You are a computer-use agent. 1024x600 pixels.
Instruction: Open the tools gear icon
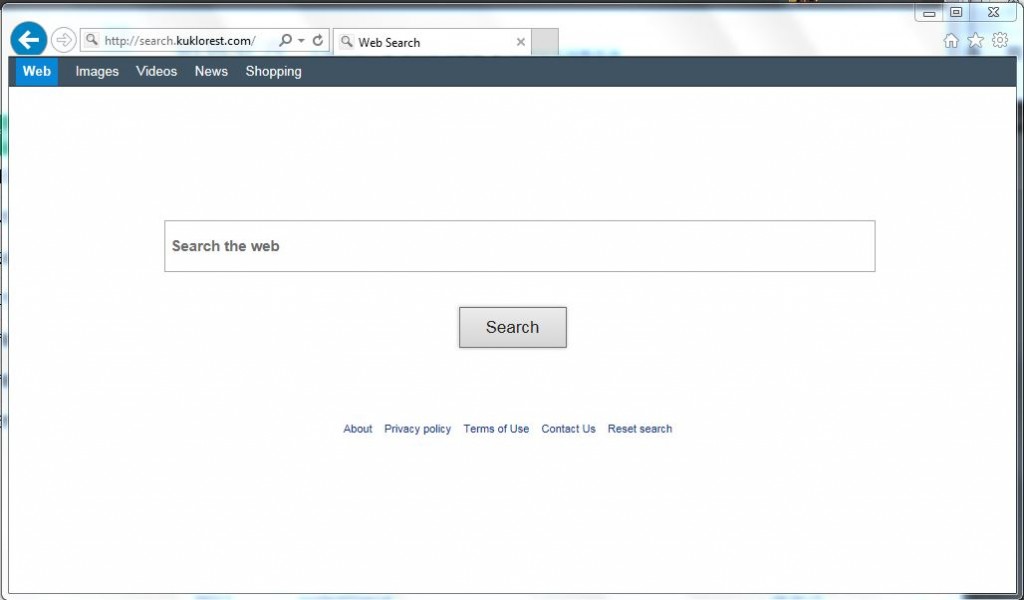[1000, 40]
